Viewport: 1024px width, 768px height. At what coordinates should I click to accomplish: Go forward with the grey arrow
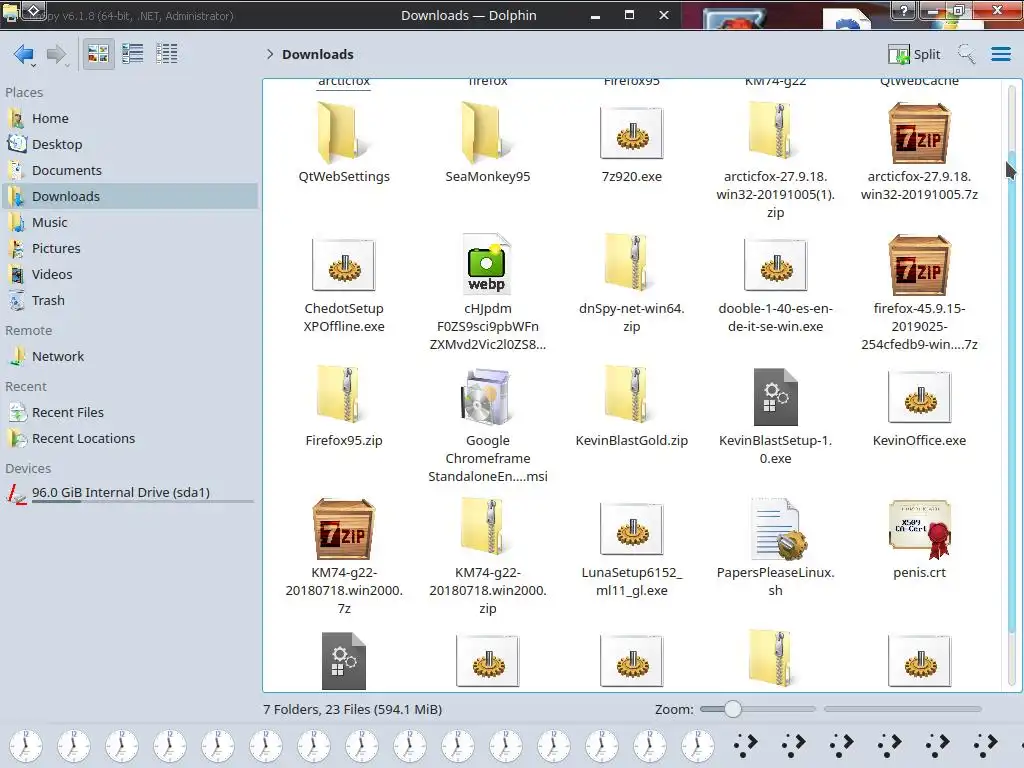click(57, 54)
